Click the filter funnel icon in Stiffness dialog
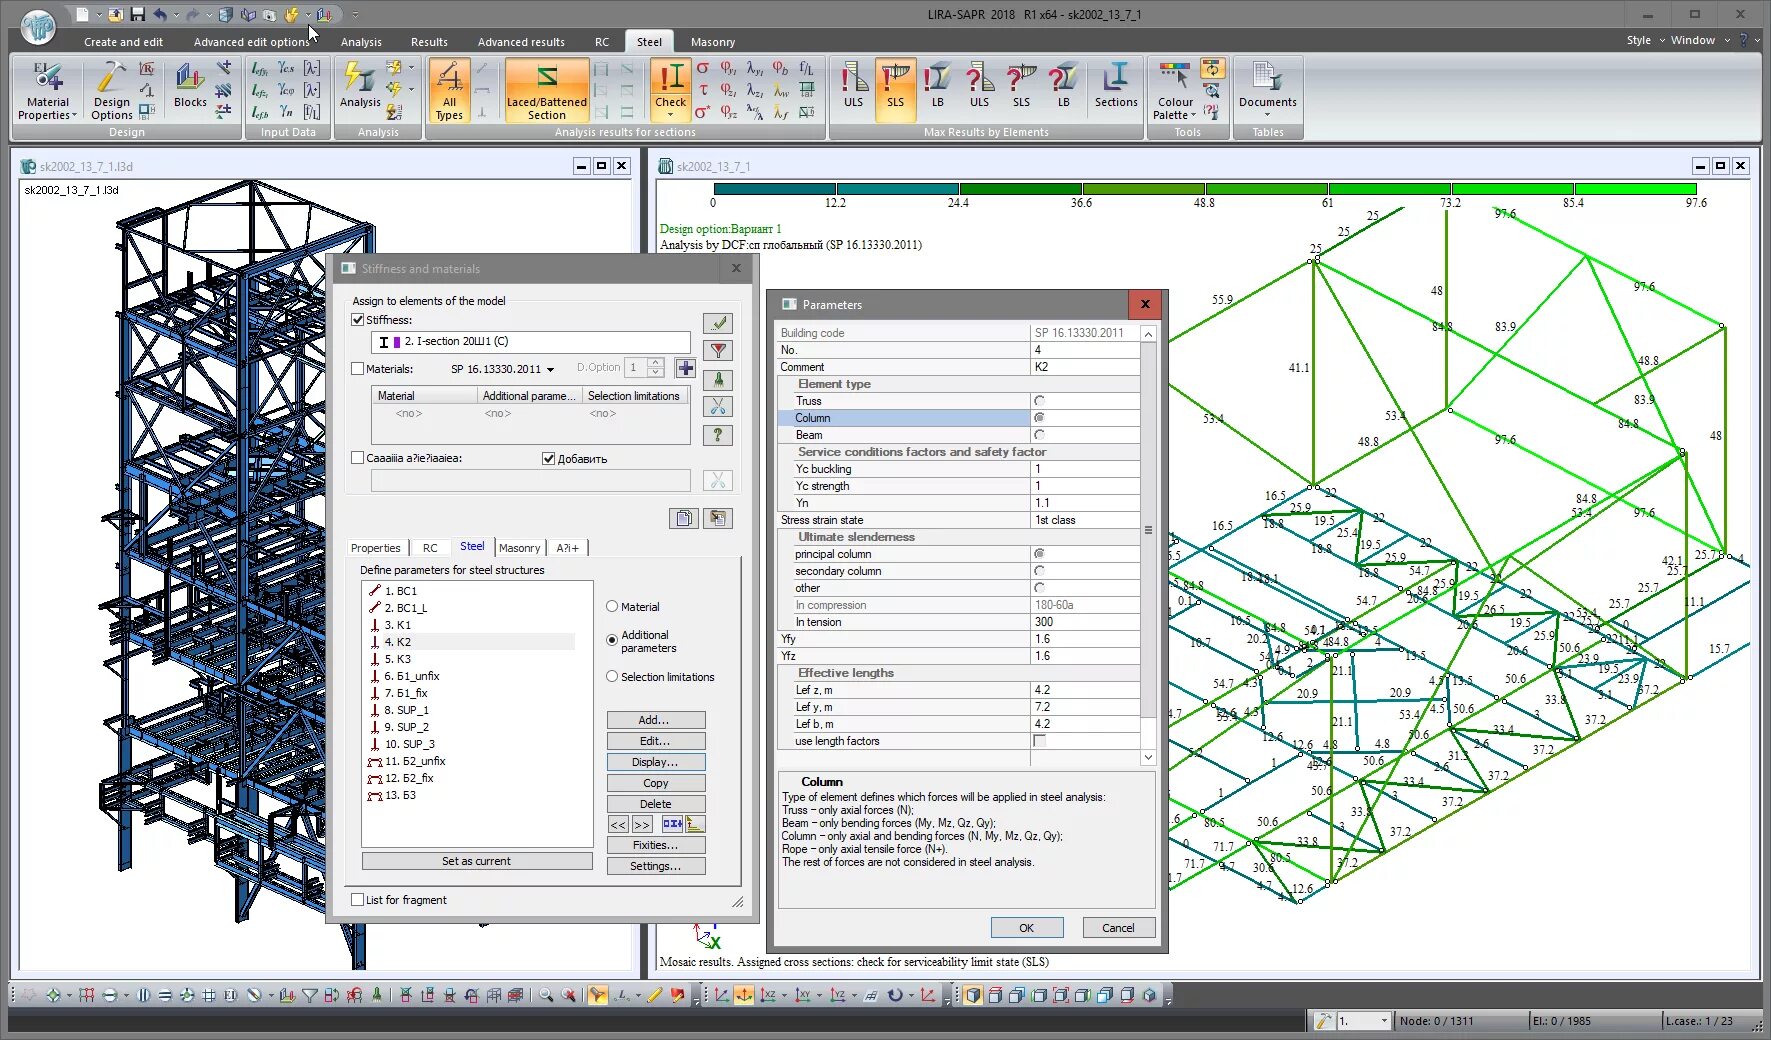 pos(718,351)
